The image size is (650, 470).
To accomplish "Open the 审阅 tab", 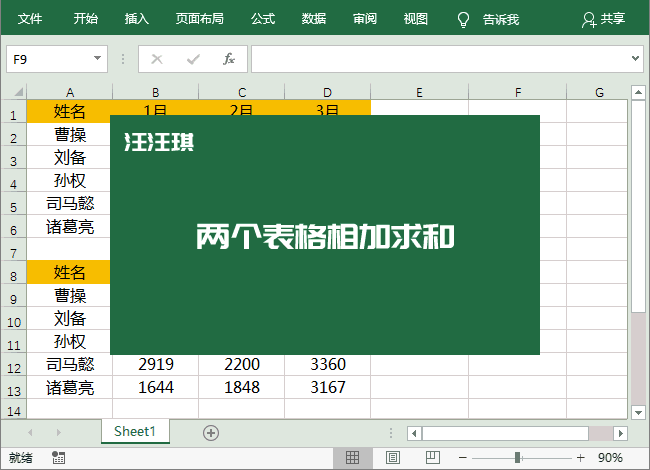I will [365, 19].
